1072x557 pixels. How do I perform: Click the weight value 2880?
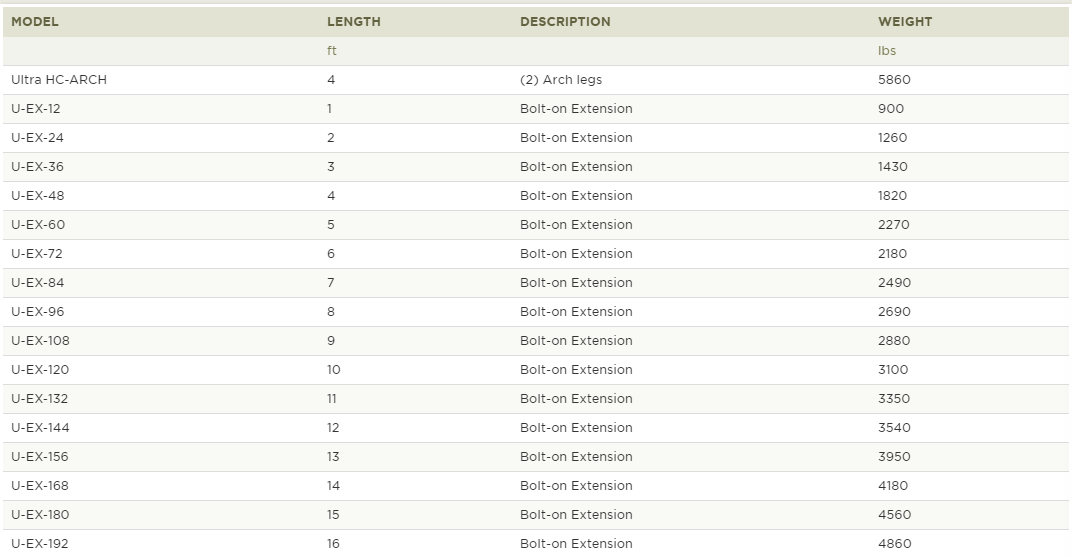[x=894, y=341]
